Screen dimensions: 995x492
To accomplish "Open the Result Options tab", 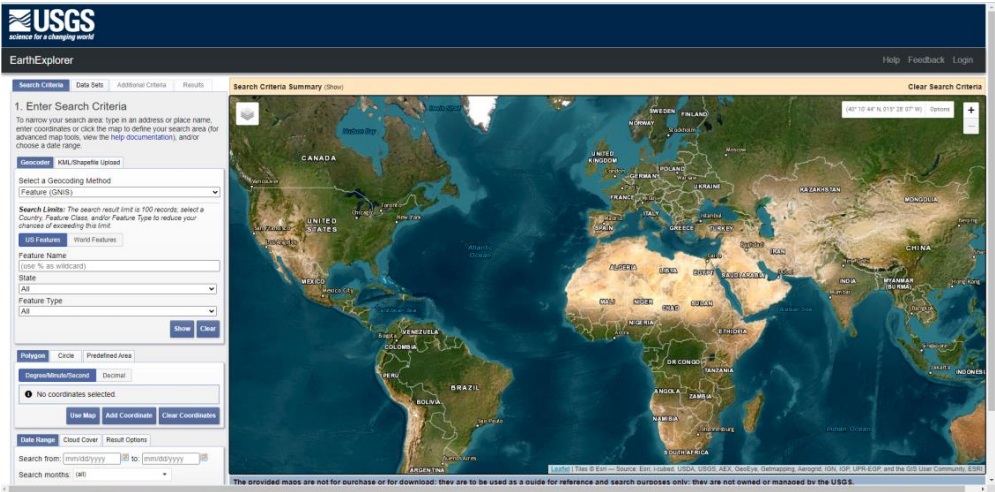I will click(x=126, y=440).
